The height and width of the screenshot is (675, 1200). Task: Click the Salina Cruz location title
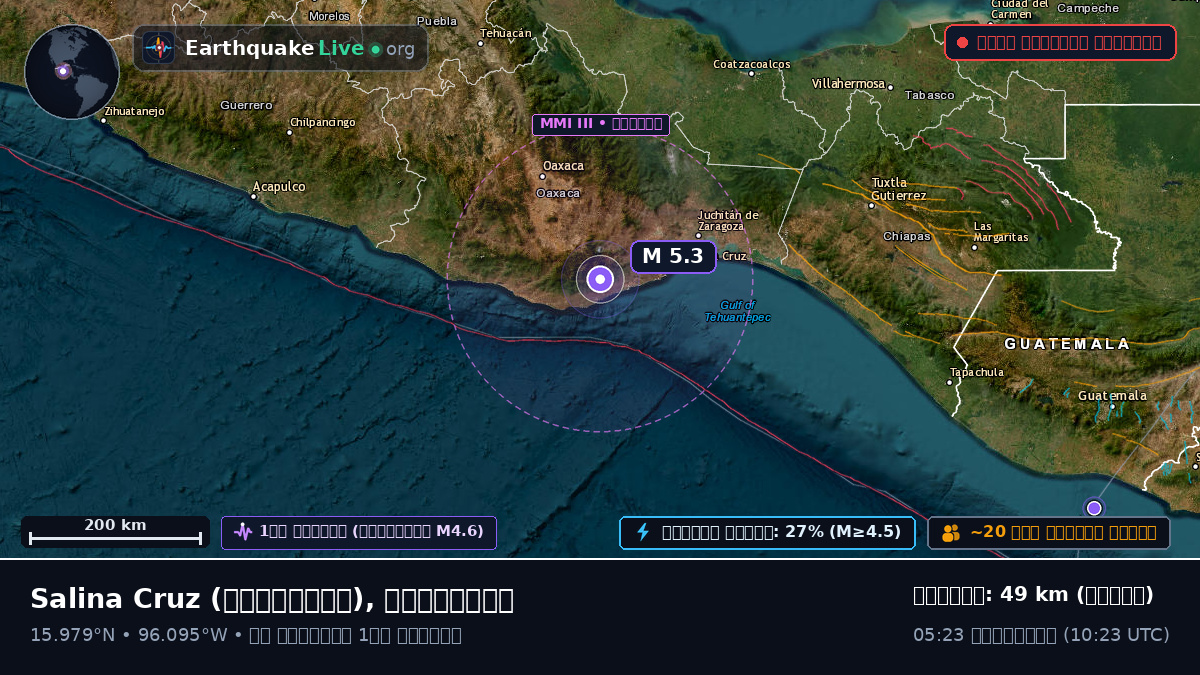(x=272, y=599)
